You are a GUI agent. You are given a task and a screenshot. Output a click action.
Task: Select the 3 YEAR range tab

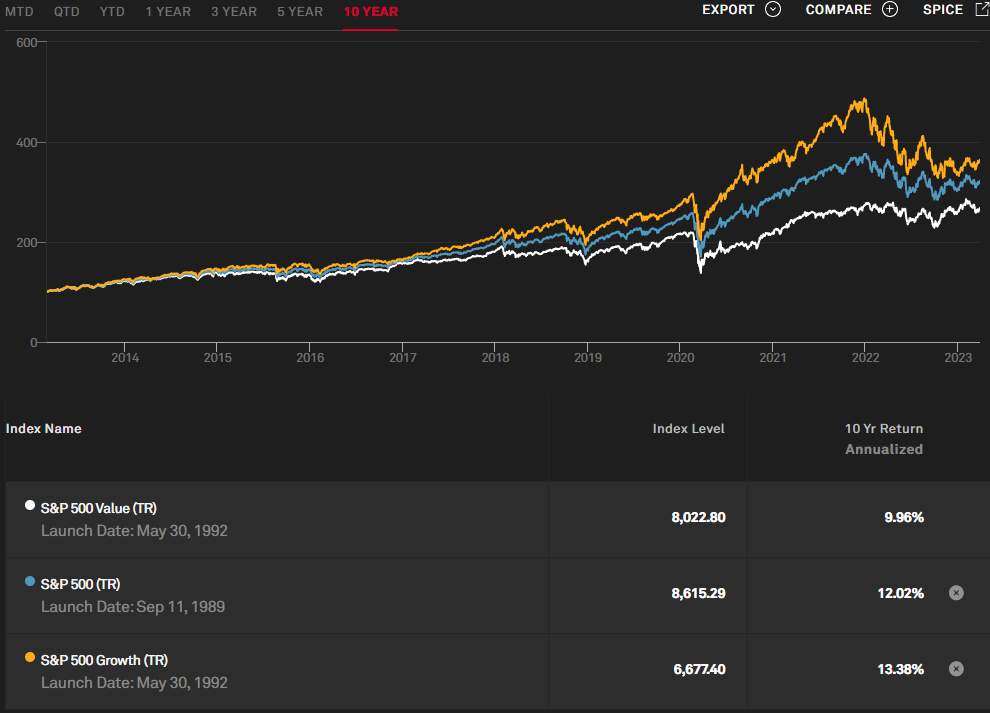234,12
